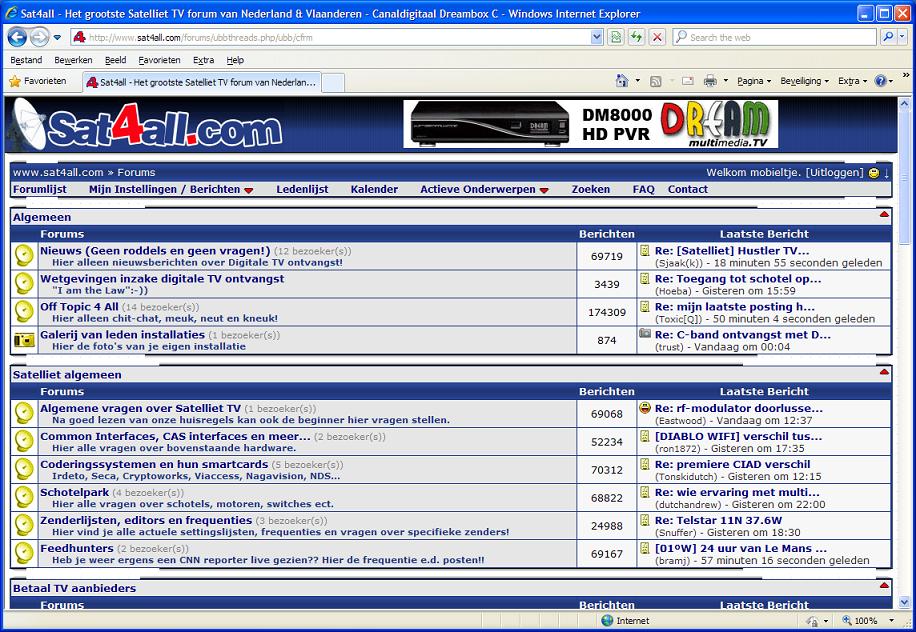Image resolution: width=916 pixels, height=632 pixels.
Task: Click the clock icon beside Feedhunters forum
Action: tap(24, 554)
